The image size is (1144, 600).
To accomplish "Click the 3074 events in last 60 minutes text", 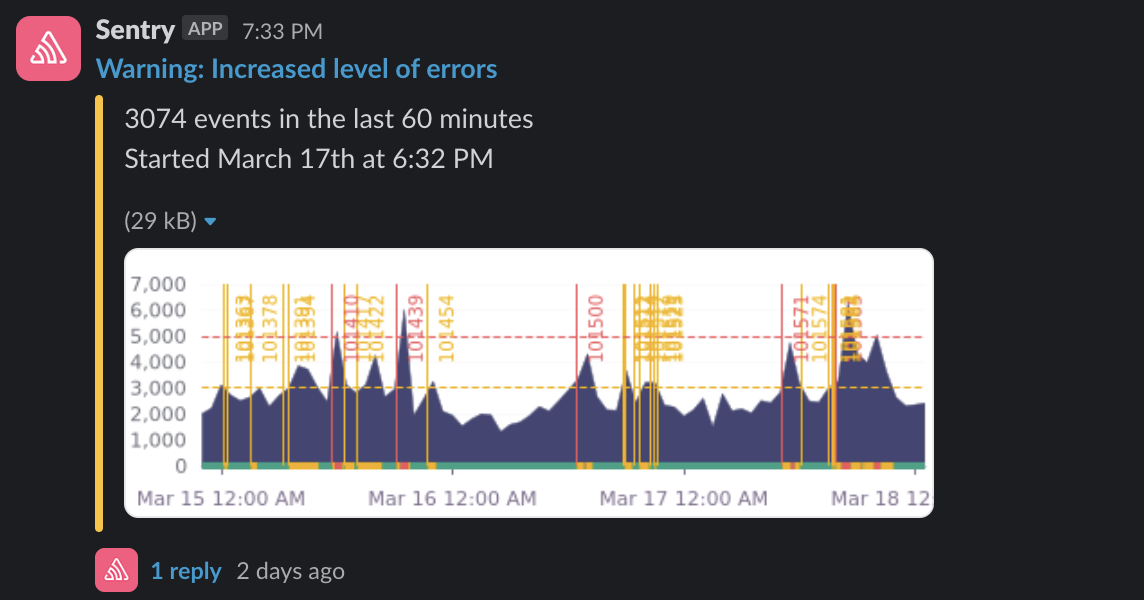I will (x=328, y=118).
